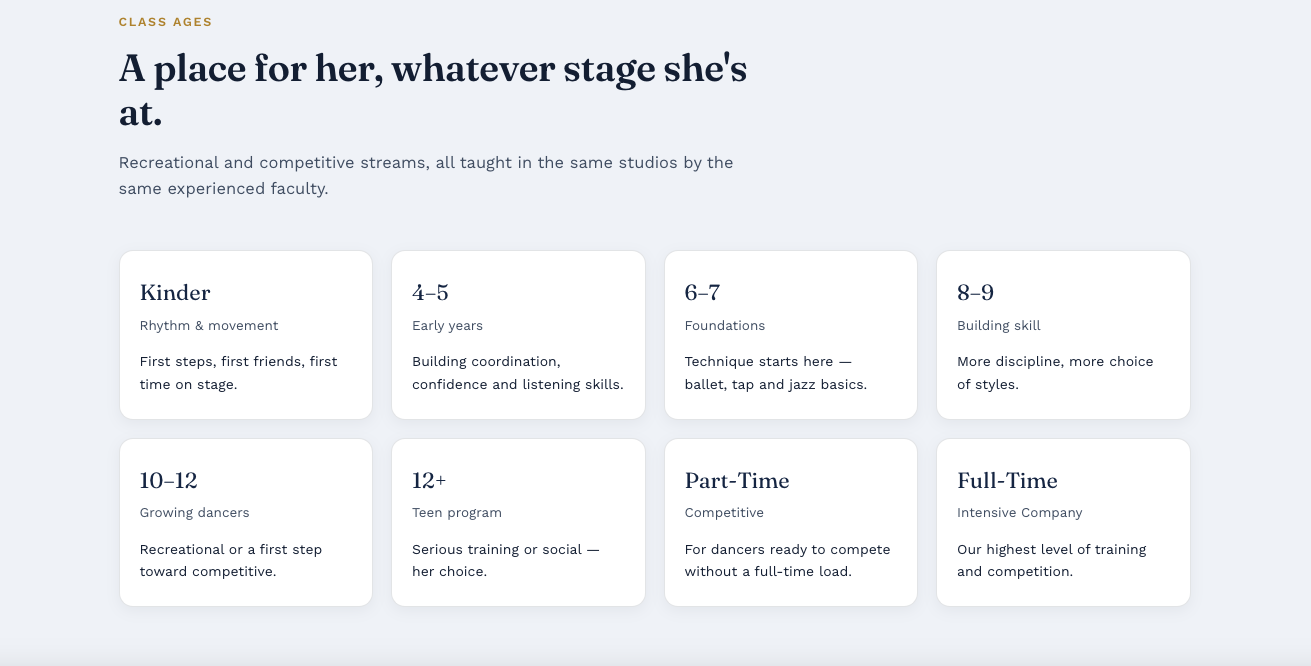Click the Part-Time title text
This screenshot has width=1311, height=666.
coord(737,481)
